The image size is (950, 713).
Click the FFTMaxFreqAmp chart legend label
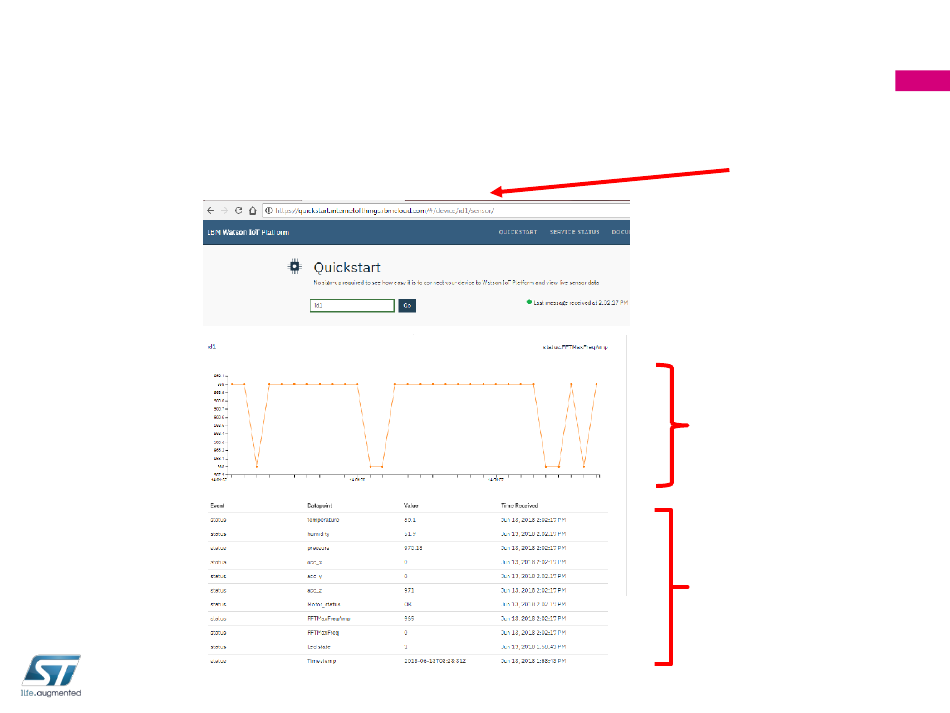(x=575, y=347)
